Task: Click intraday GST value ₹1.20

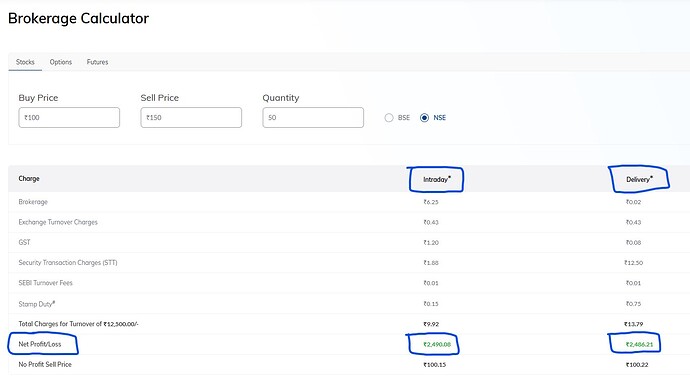Action: point(431,243)
